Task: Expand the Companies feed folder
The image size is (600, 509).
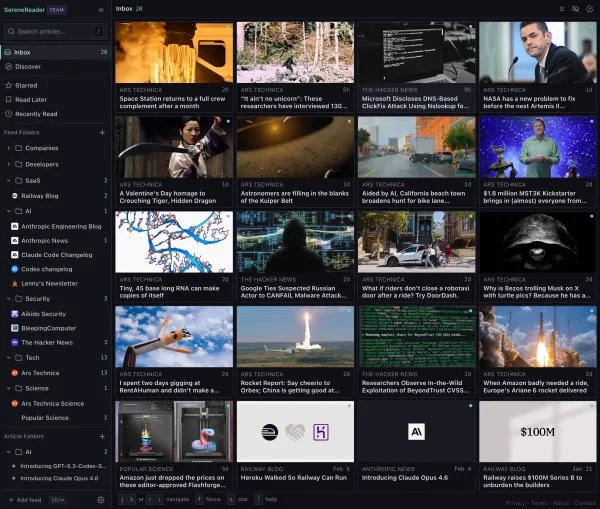Action: click(8, 148)
